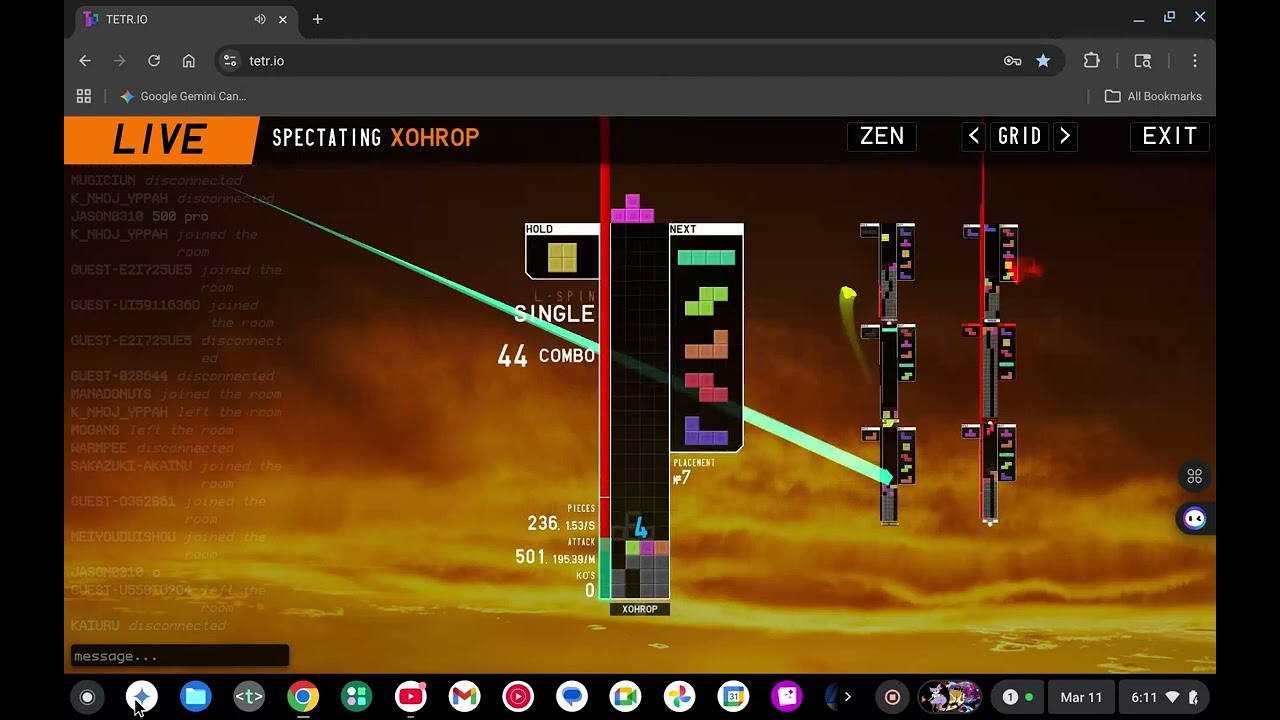
Task: Reload the tetr.io page
Action: (x=154, y=61)
